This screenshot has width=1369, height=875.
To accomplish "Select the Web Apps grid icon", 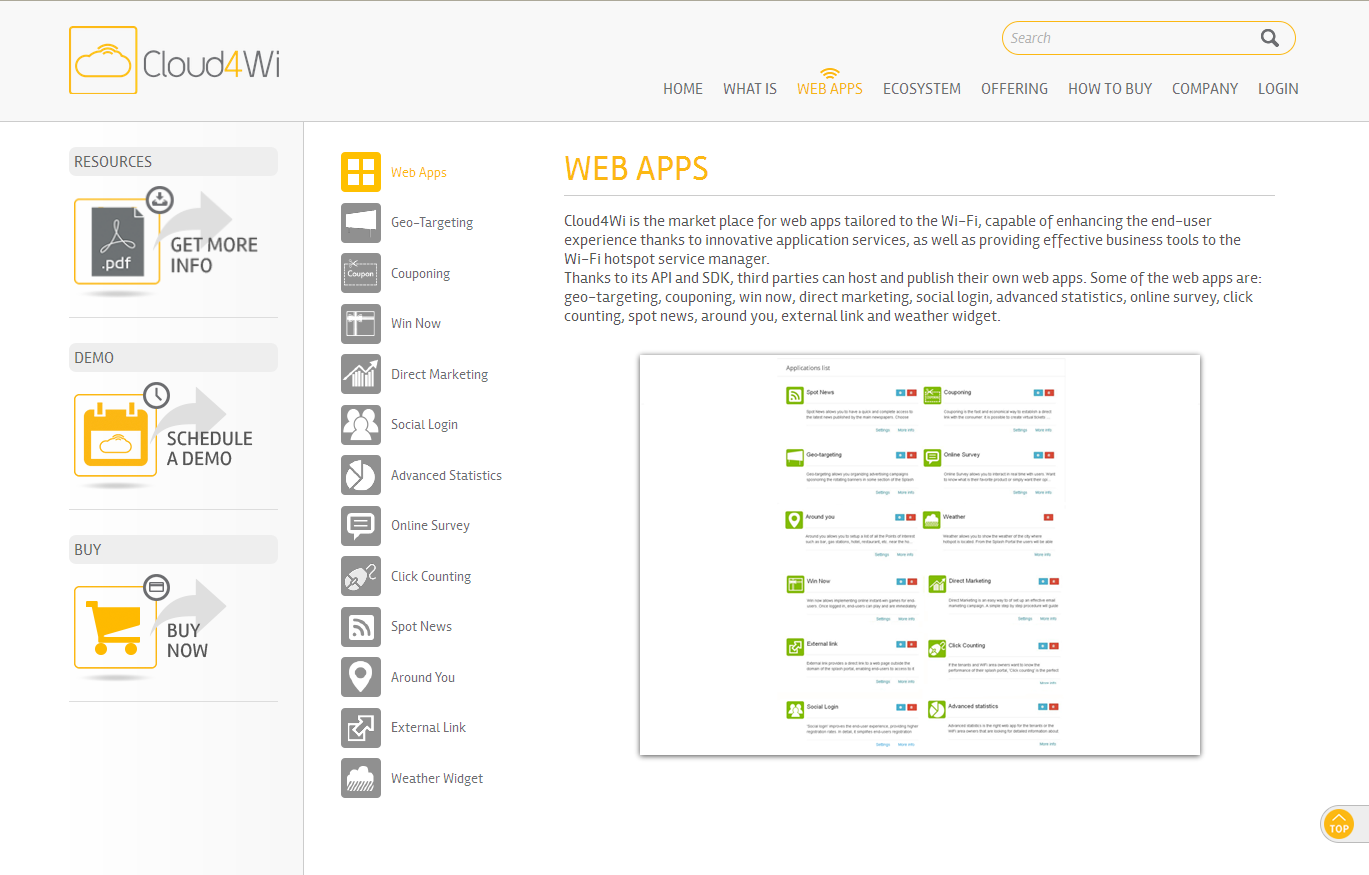I will click(x=361, y=172).
